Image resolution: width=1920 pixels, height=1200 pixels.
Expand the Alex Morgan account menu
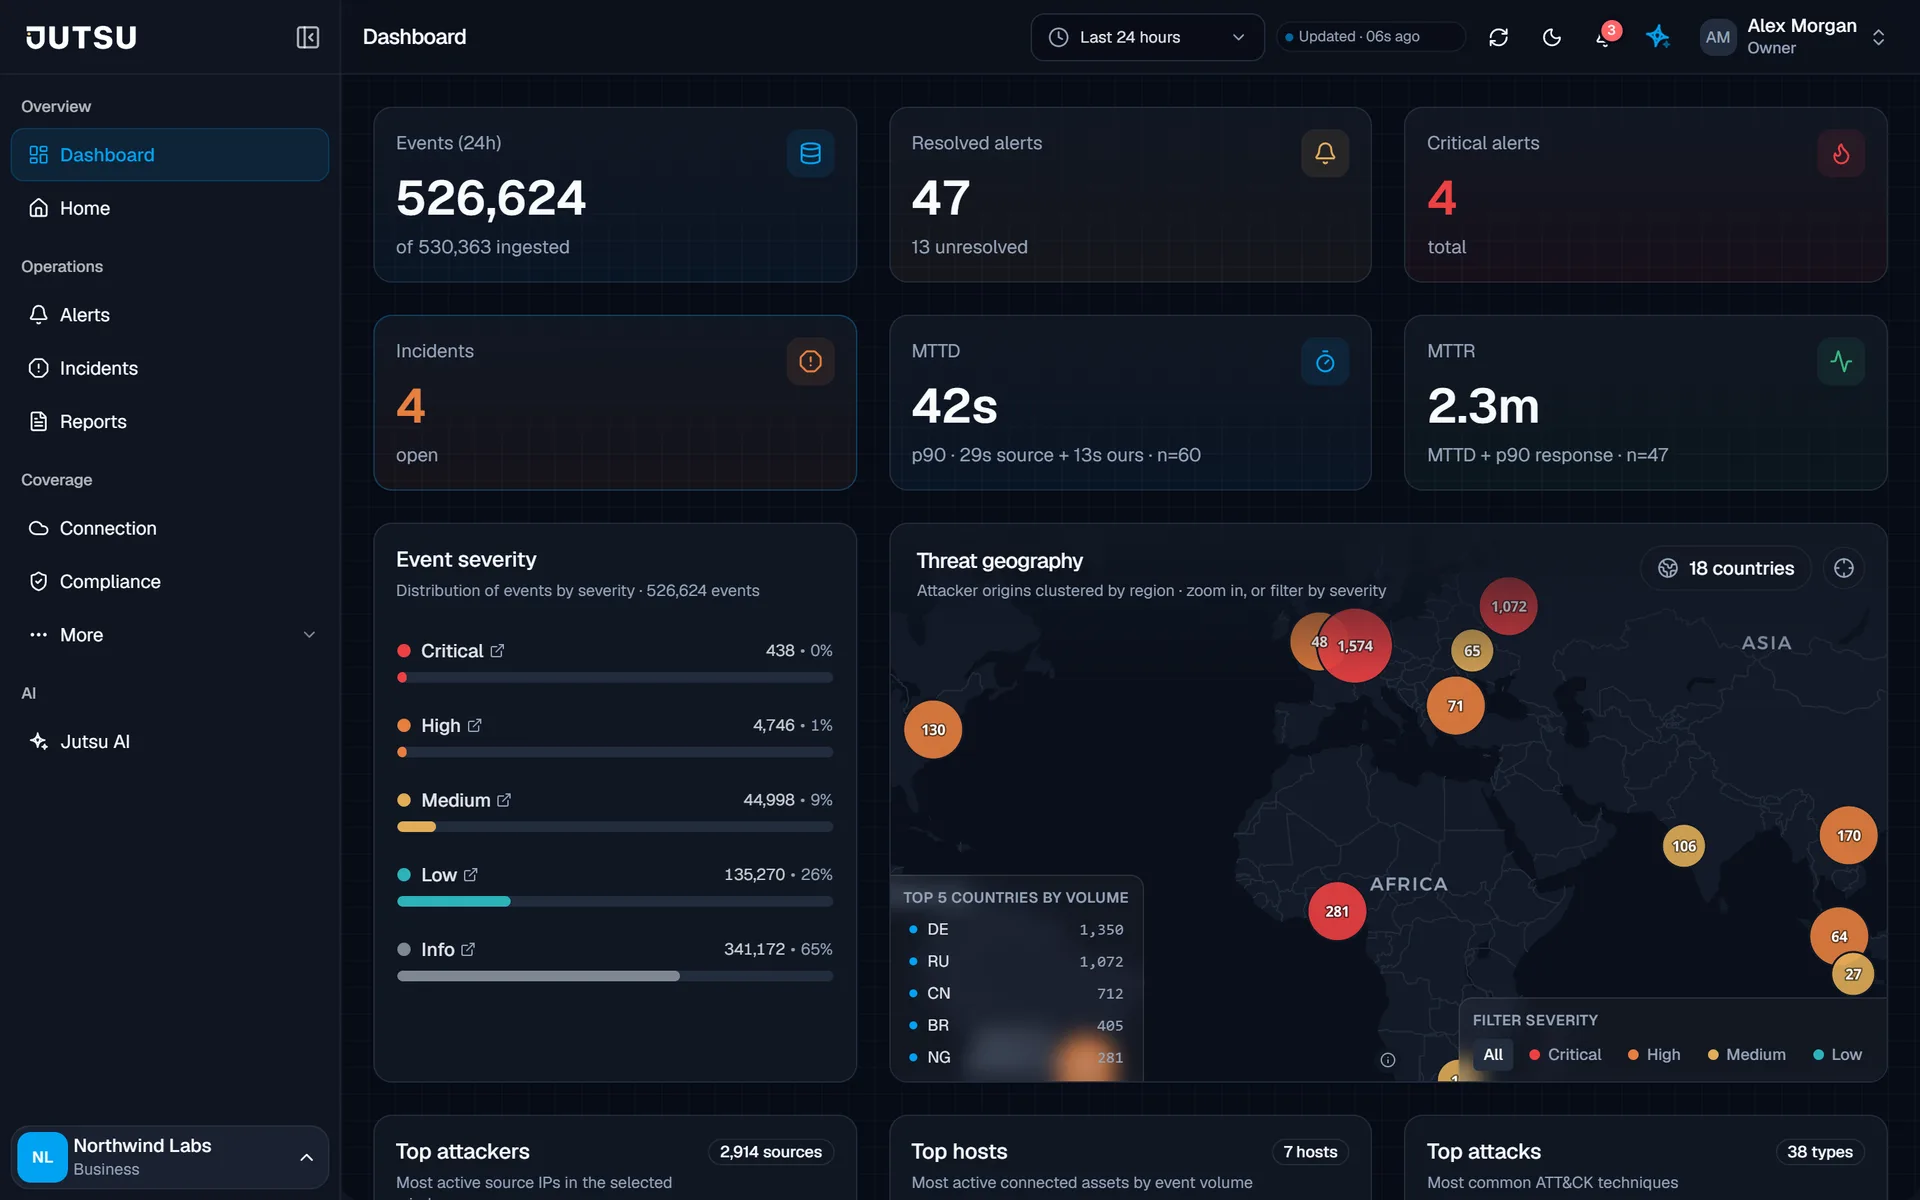pos(1879,37)
